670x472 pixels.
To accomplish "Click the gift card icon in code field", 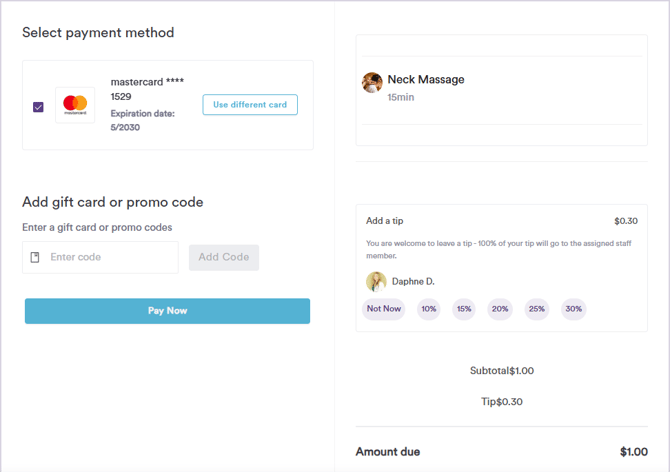I will 36,257.
